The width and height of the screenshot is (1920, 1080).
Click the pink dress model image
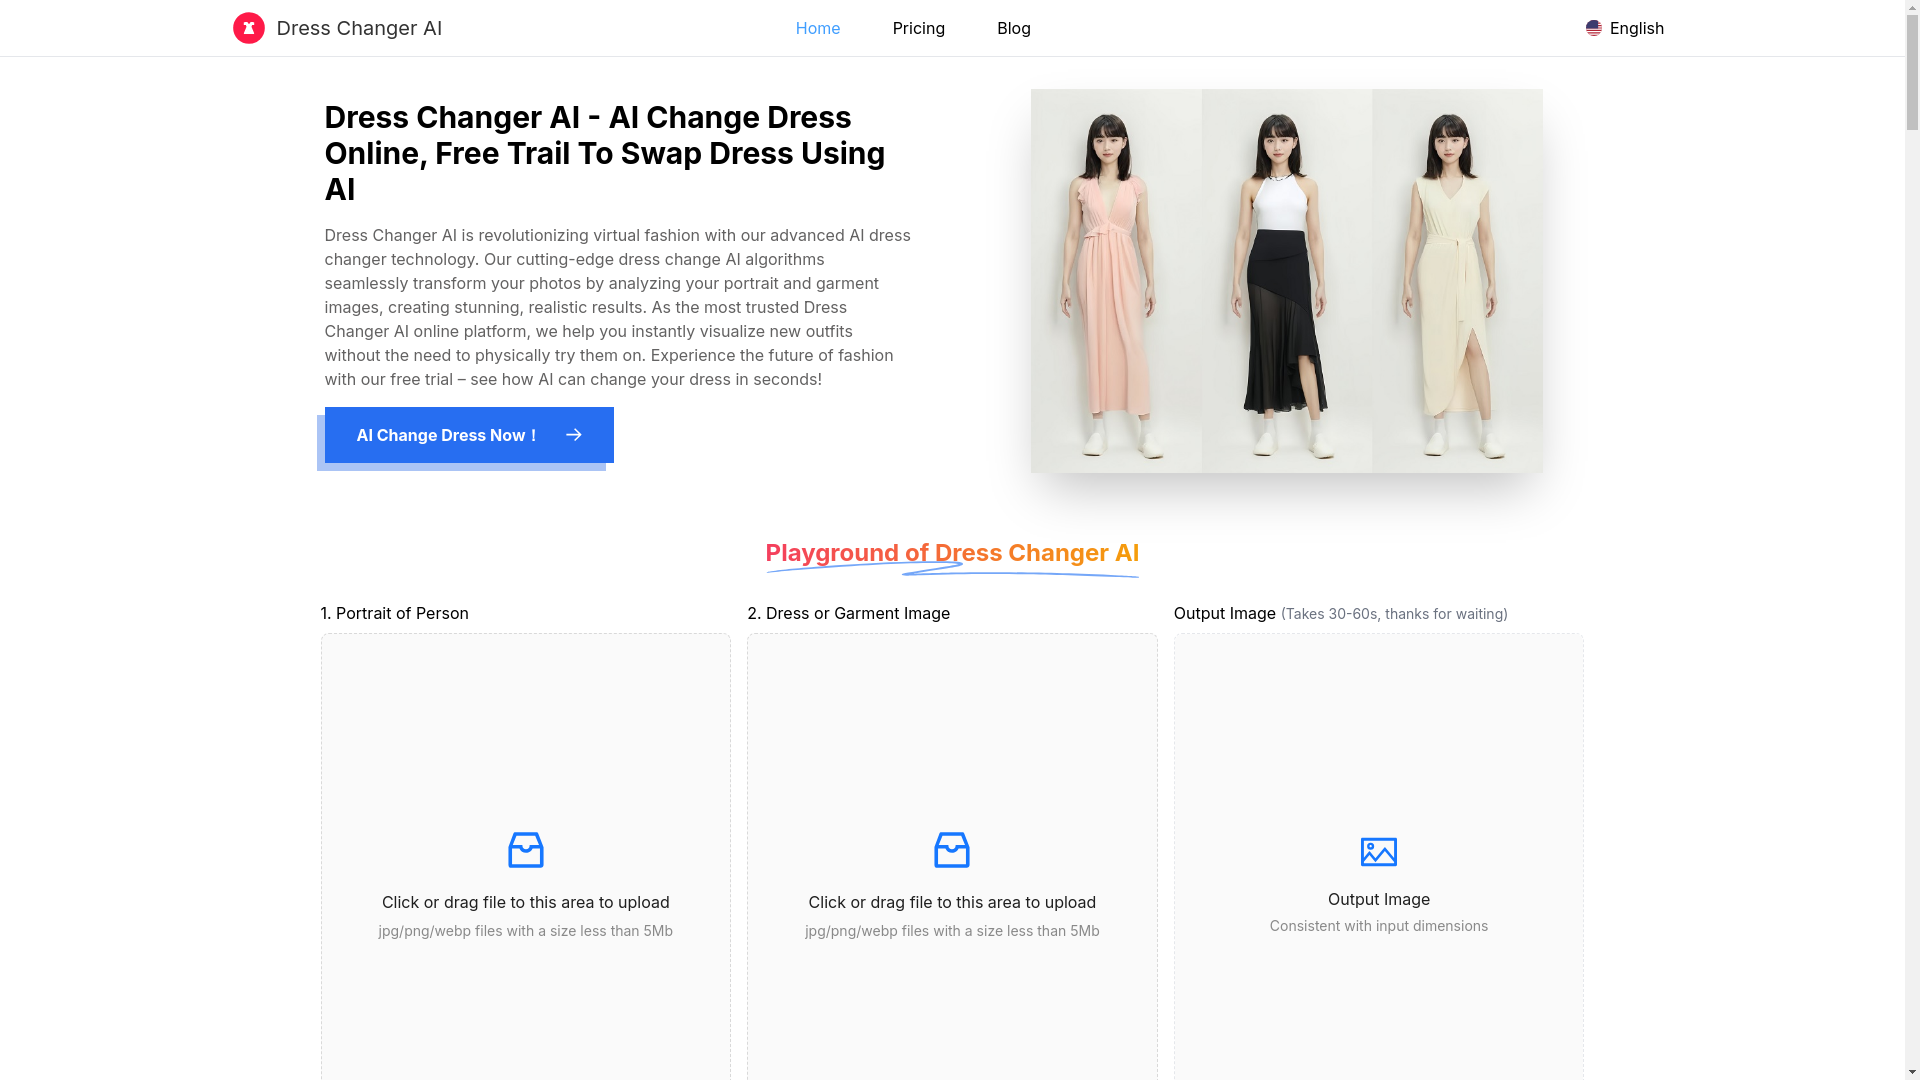click(1116, 281)
